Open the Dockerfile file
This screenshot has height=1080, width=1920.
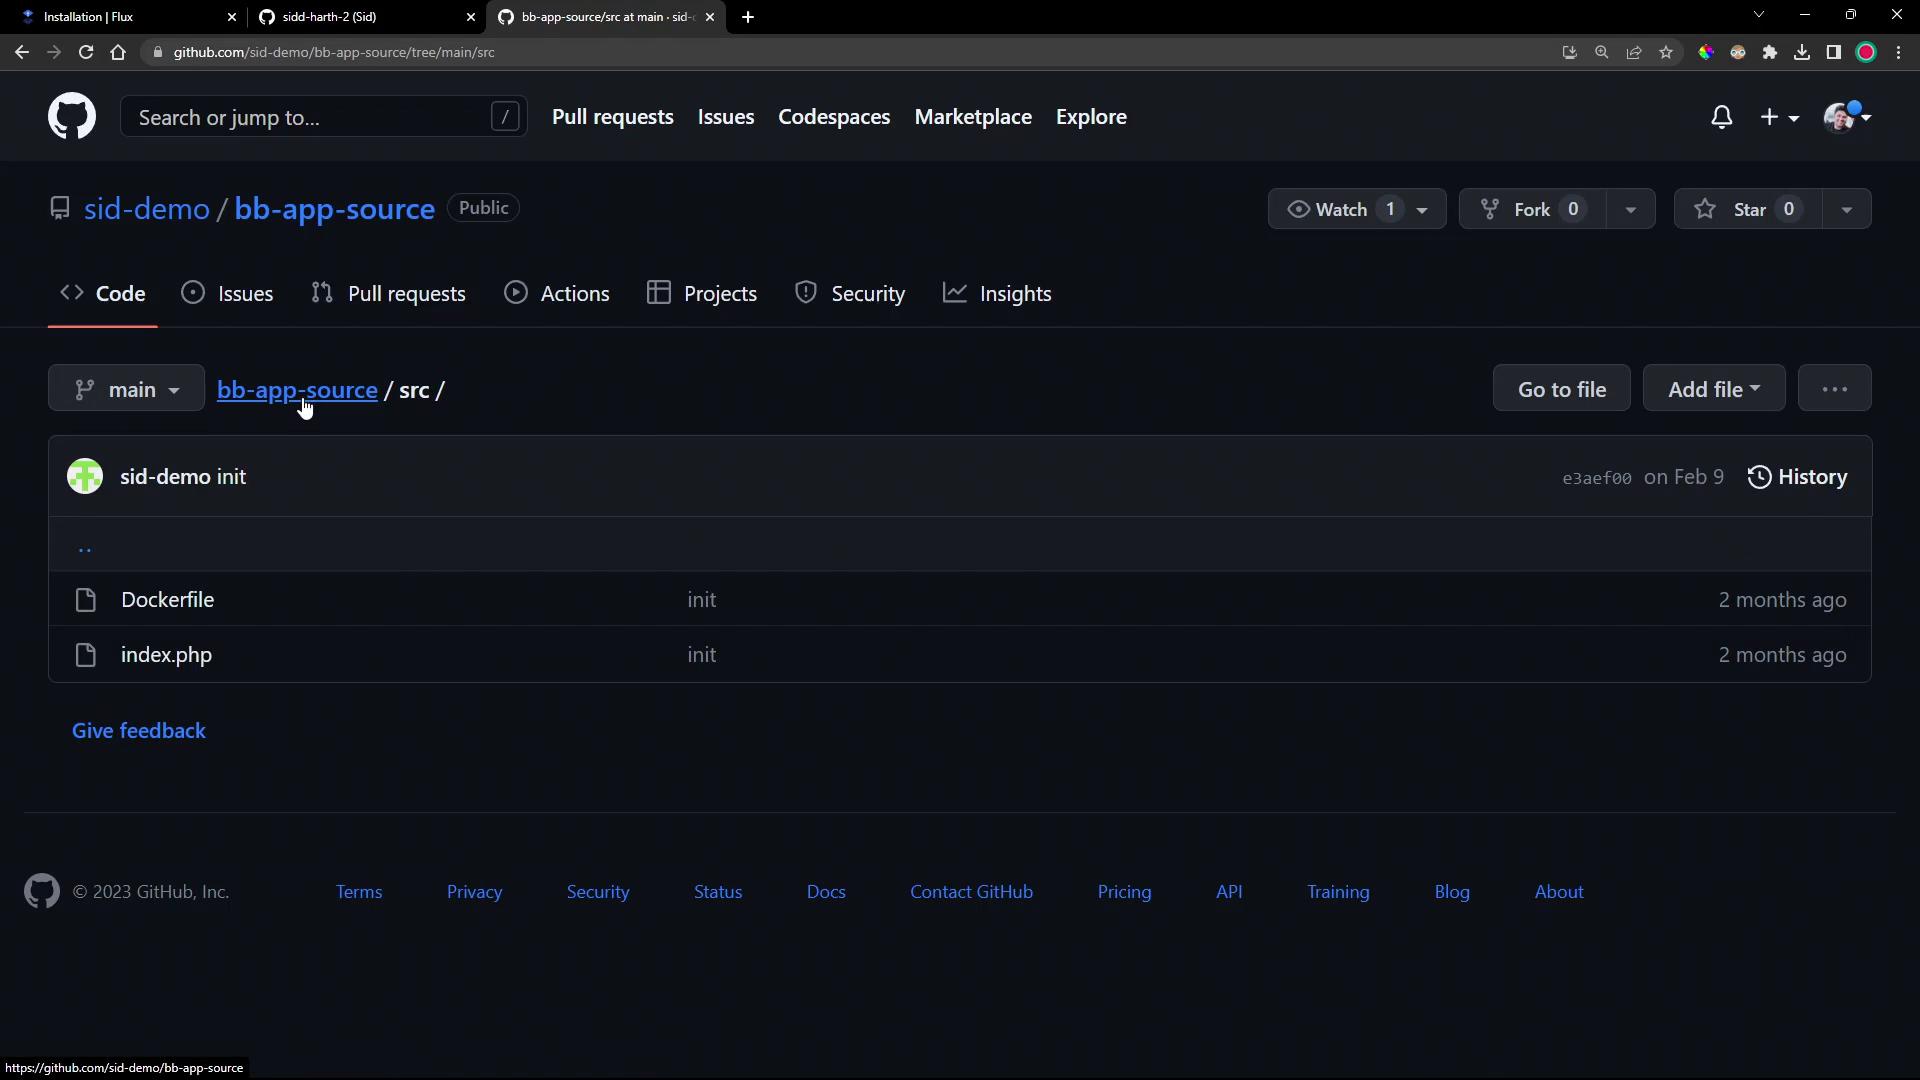[x=167, y=600]
